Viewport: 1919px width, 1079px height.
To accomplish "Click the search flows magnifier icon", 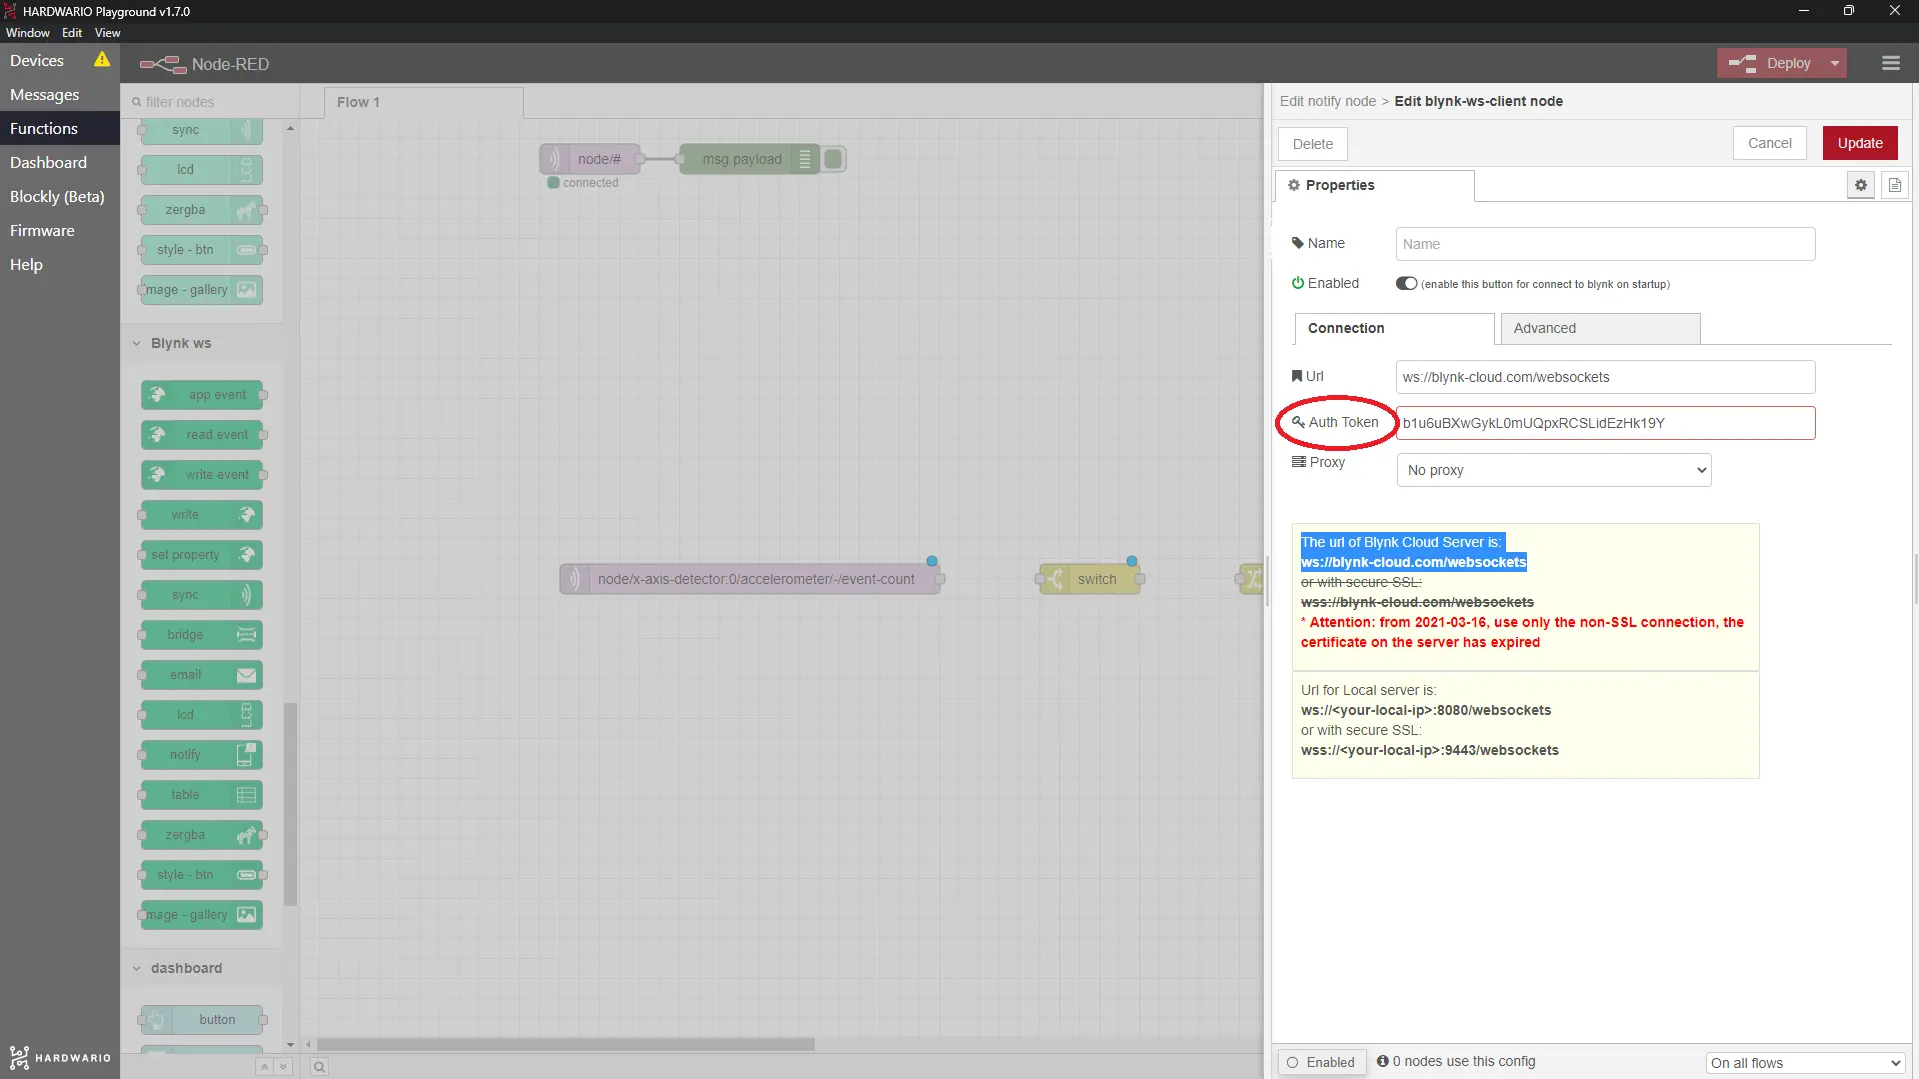I will pyautogui.click(x=319, y=1067).
